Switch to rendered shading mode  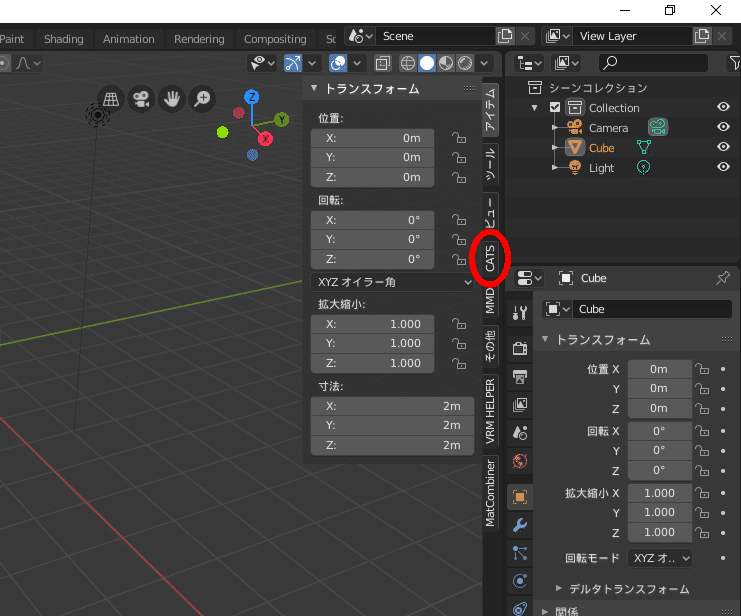pyautogui.click(x=465, y=63)
